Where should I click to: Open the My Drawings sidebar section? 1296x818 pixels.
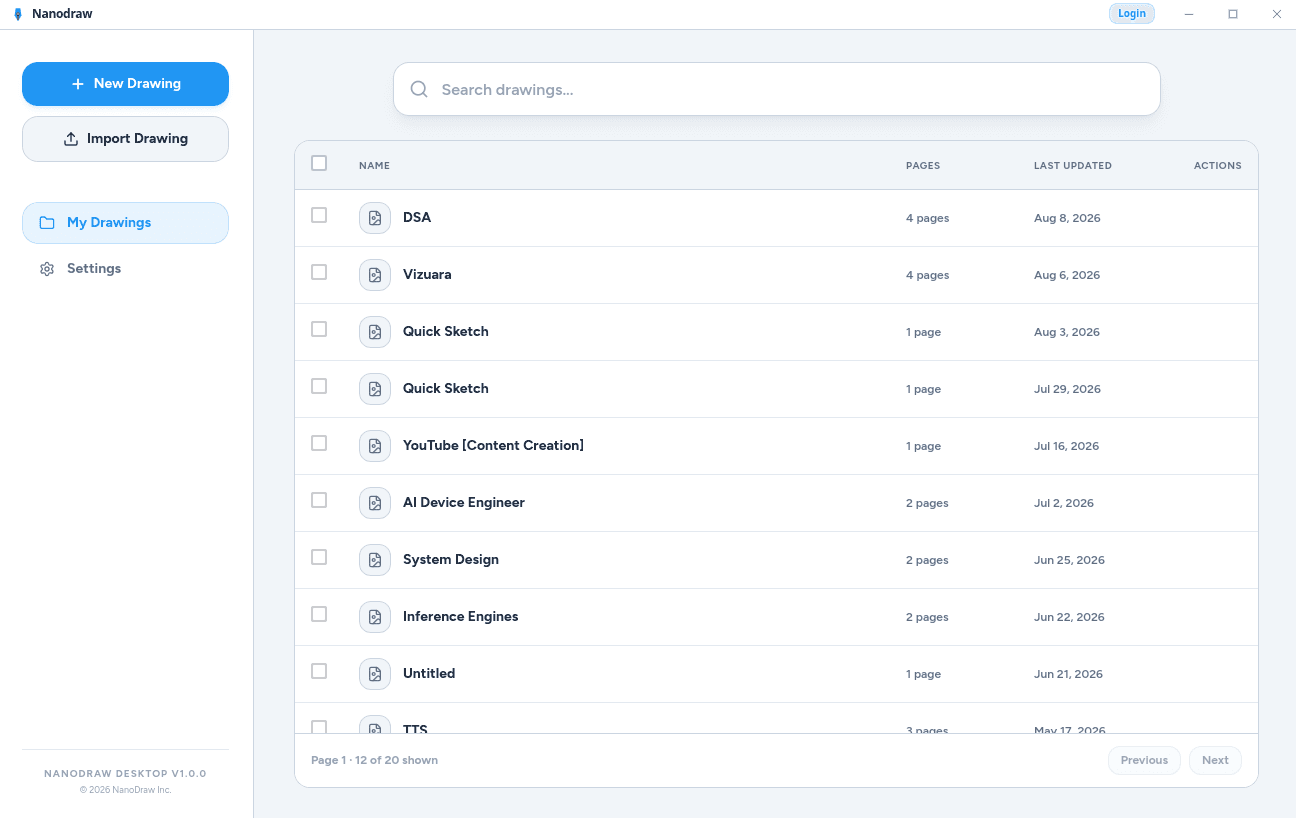point(125,223)
